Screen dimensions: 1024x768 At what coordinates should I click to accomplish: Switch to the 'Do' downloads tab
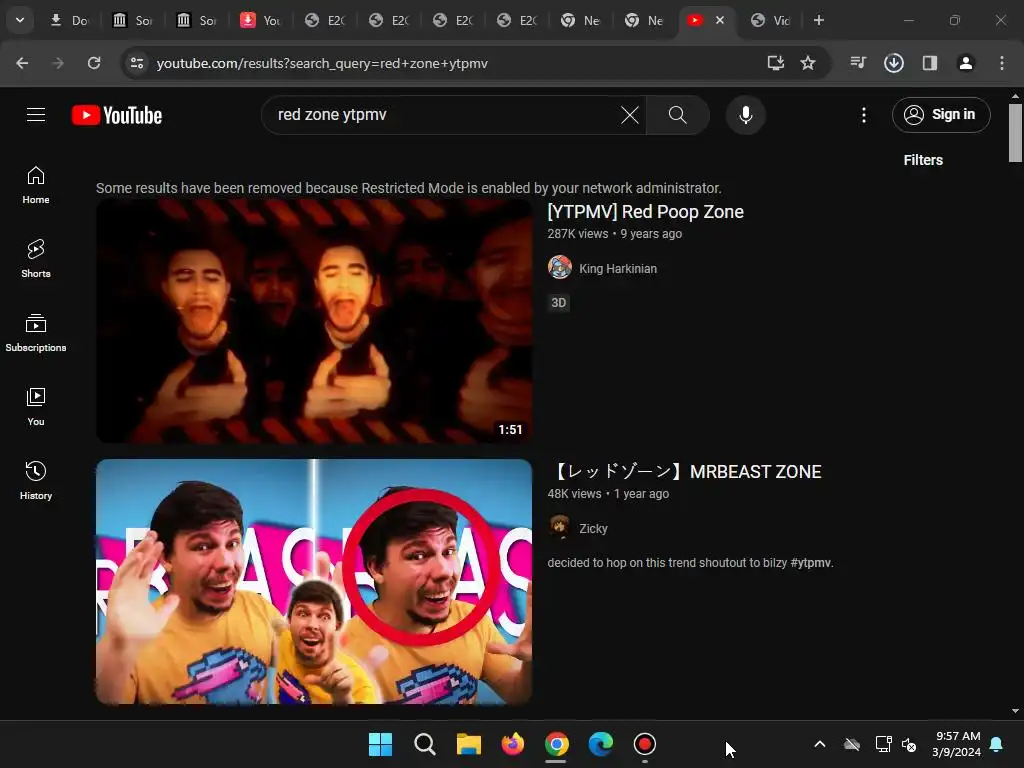tap(70, 20)
